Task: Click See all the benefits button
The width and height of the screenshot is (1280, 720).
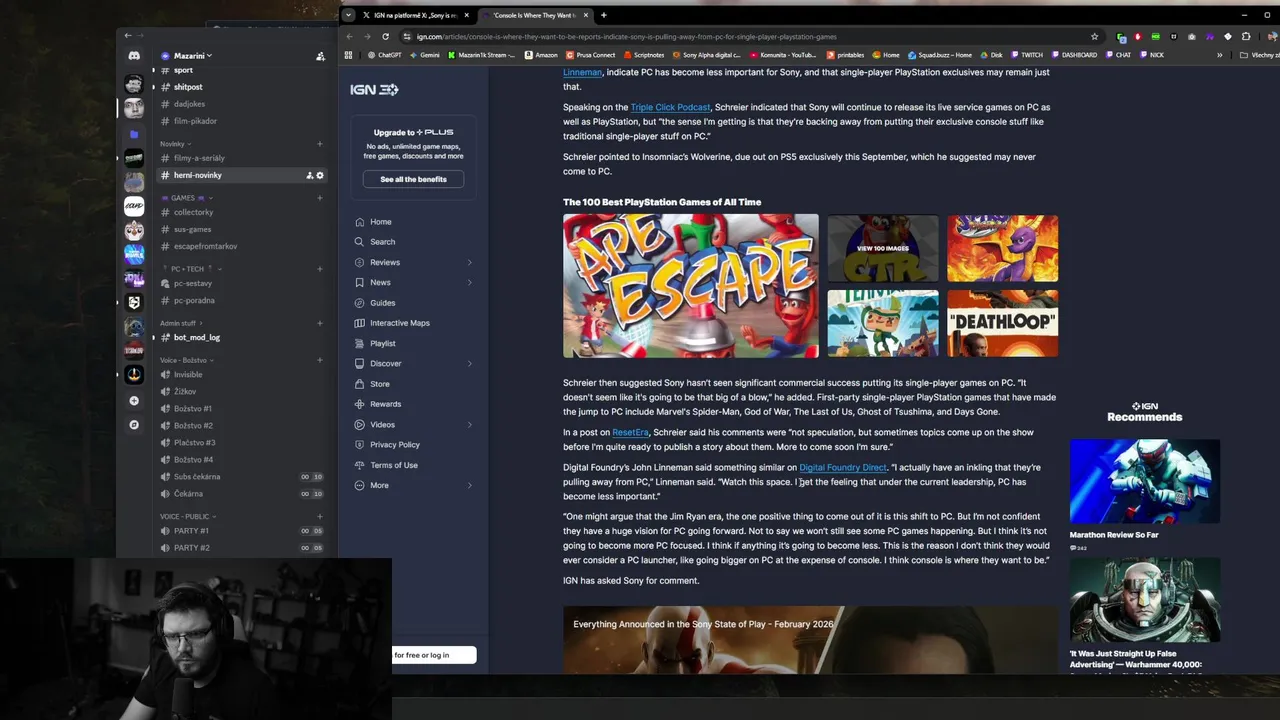Action: (x=413, y=179)
